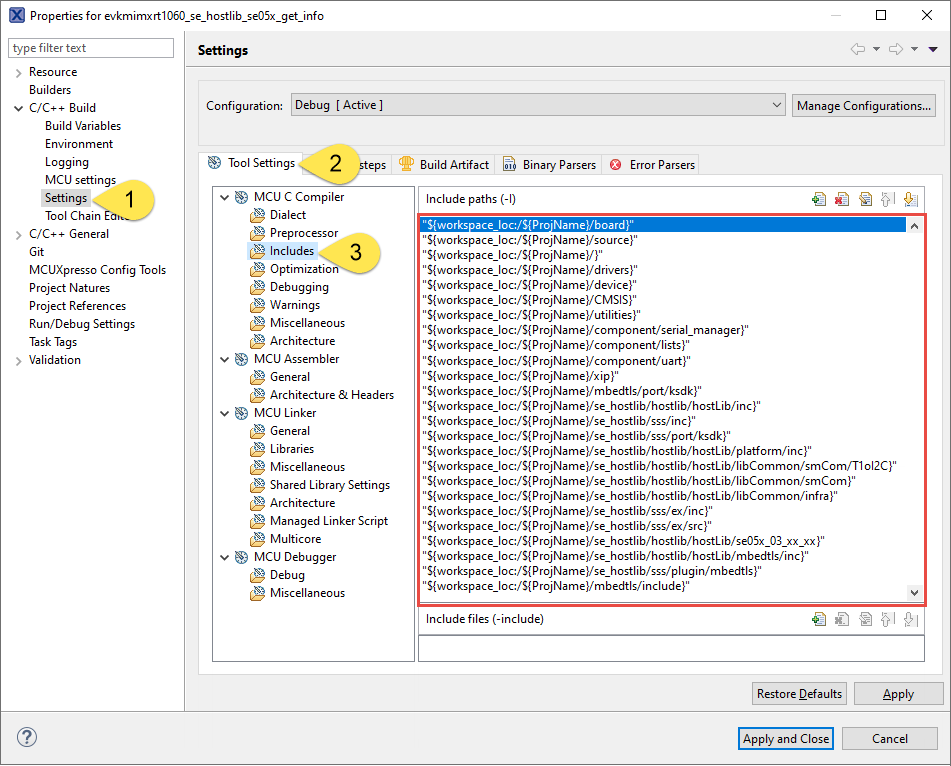Select Optimization compiler settings
Screen dimensions: 951x766
coord(304,269)
